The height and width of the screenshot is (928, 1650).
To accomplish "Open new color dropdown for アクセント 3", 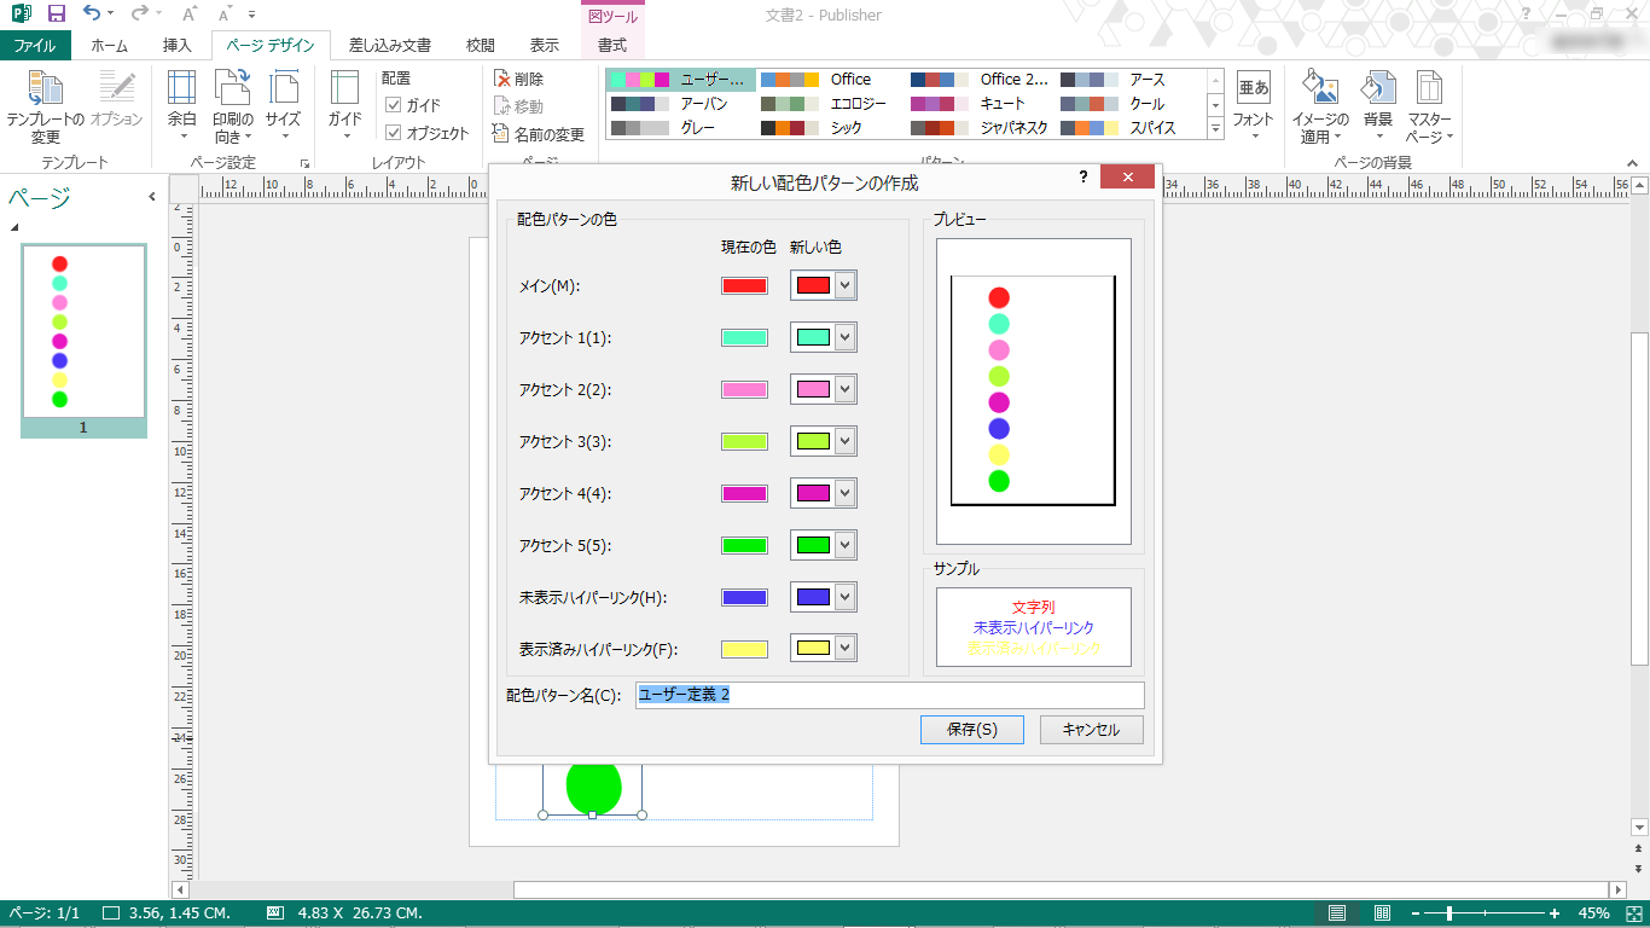I will [845, 441].
